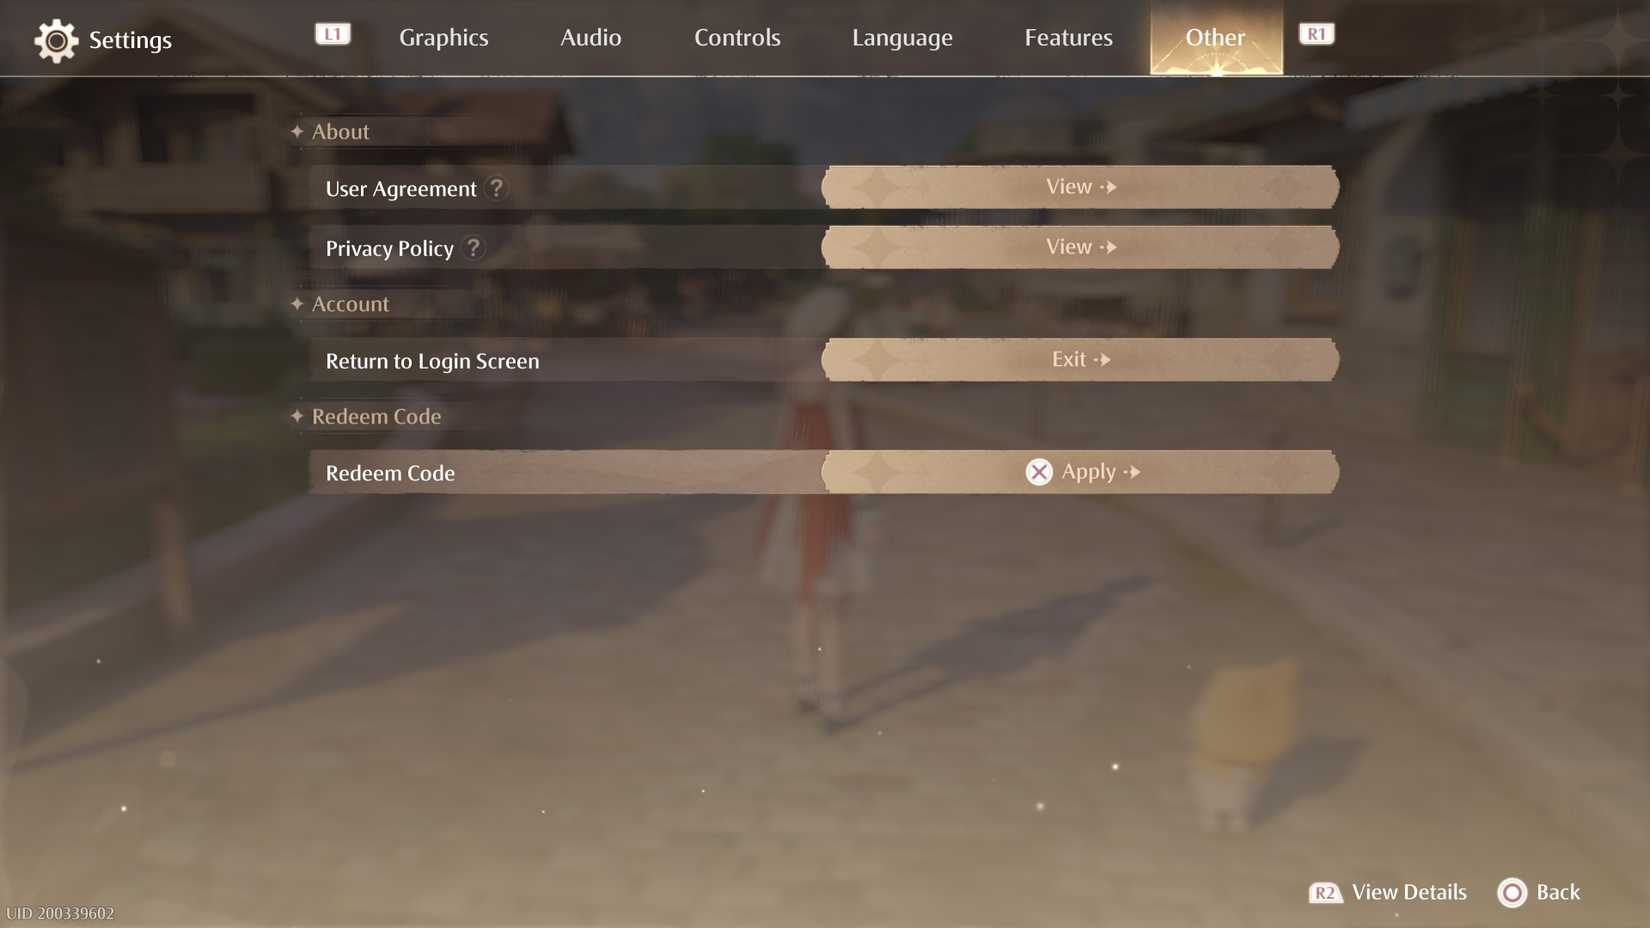
Task: Apply a redeem code
Action: (x=1090, y=472)
